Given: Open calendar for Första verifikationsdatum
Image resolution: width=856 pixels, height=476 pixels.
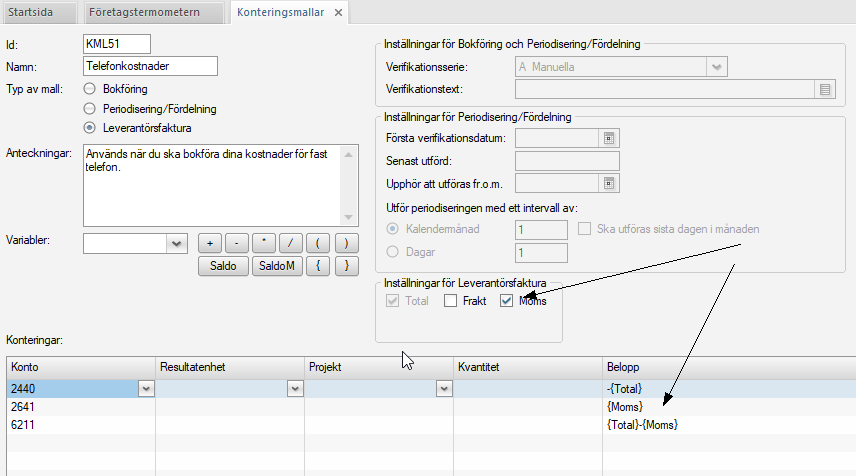Looking at the screenshot, I should (609, 139).
